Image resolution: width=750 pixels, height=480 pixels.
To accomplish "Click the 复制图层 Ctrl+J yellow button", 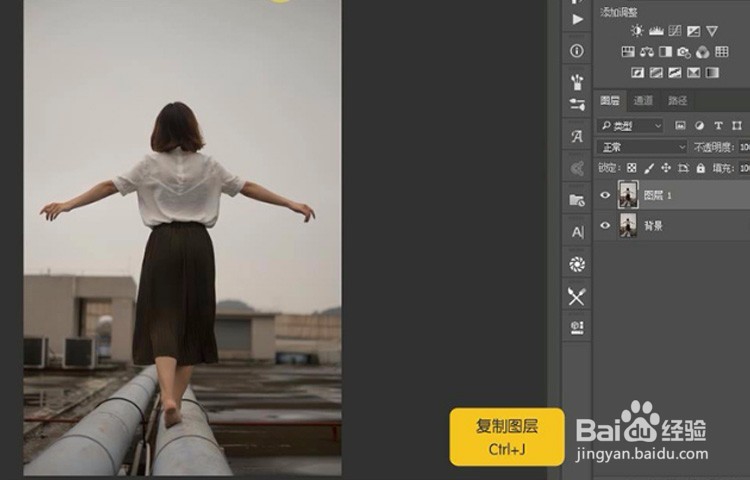I will coord(507,437).
